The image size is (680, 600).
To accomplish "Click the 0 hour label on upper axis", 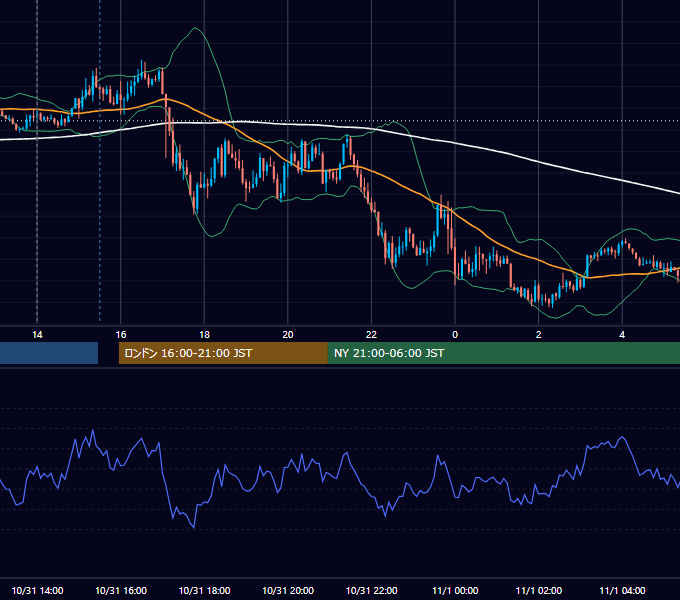I will pos(455,335).
